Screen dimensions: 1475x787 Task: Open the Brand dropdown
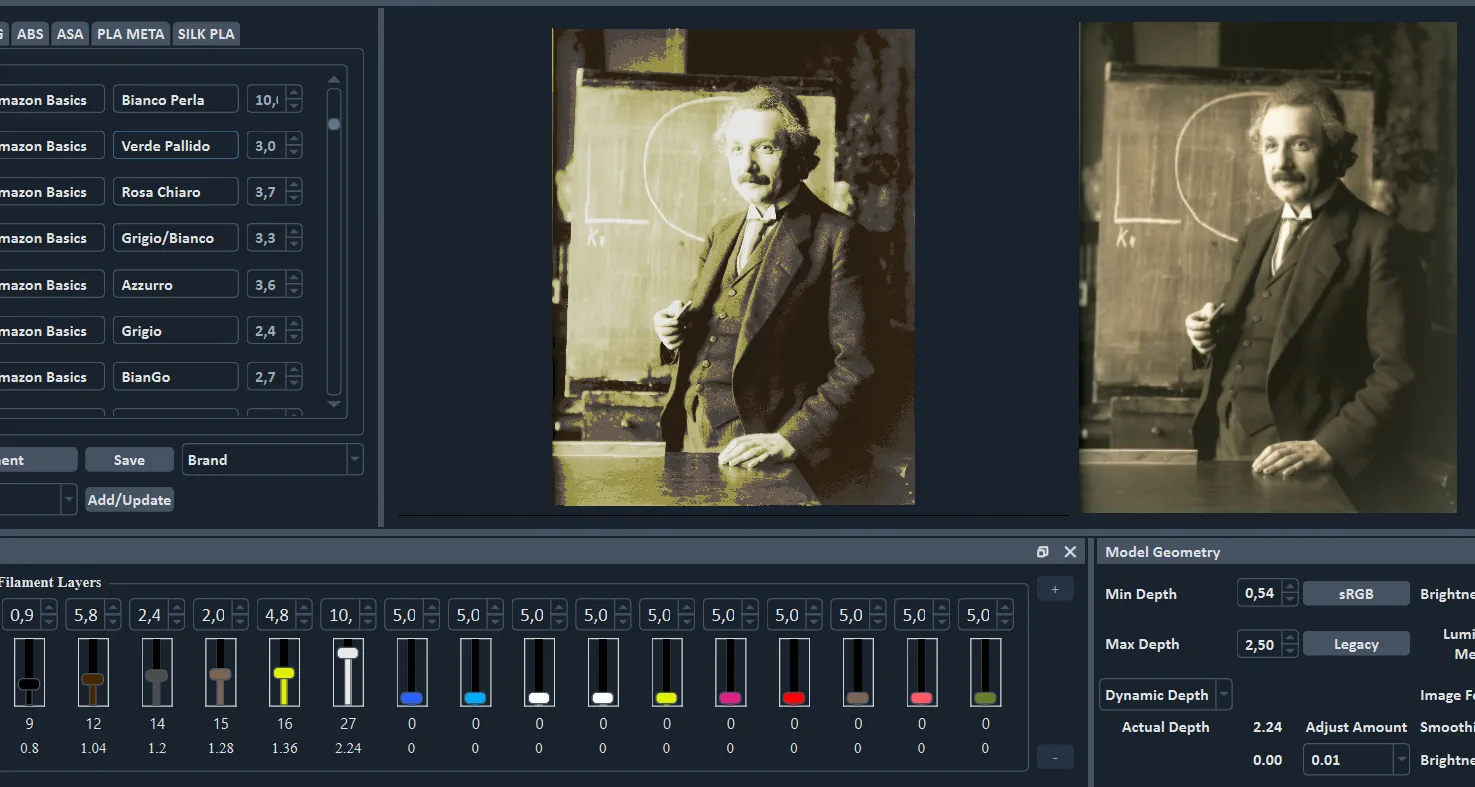(x=272, y=460)
